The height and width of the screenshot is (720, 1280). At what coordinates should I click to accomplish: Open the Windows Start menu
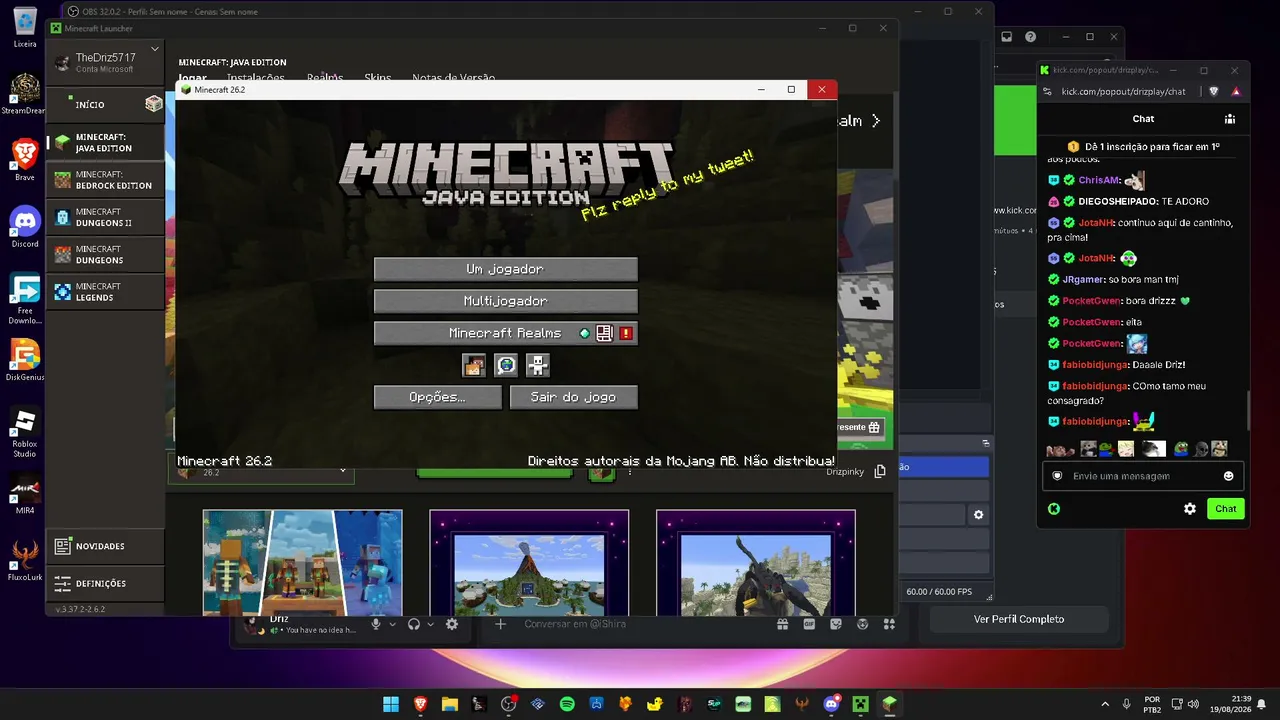pyautogui.click(x=391, y=704)
